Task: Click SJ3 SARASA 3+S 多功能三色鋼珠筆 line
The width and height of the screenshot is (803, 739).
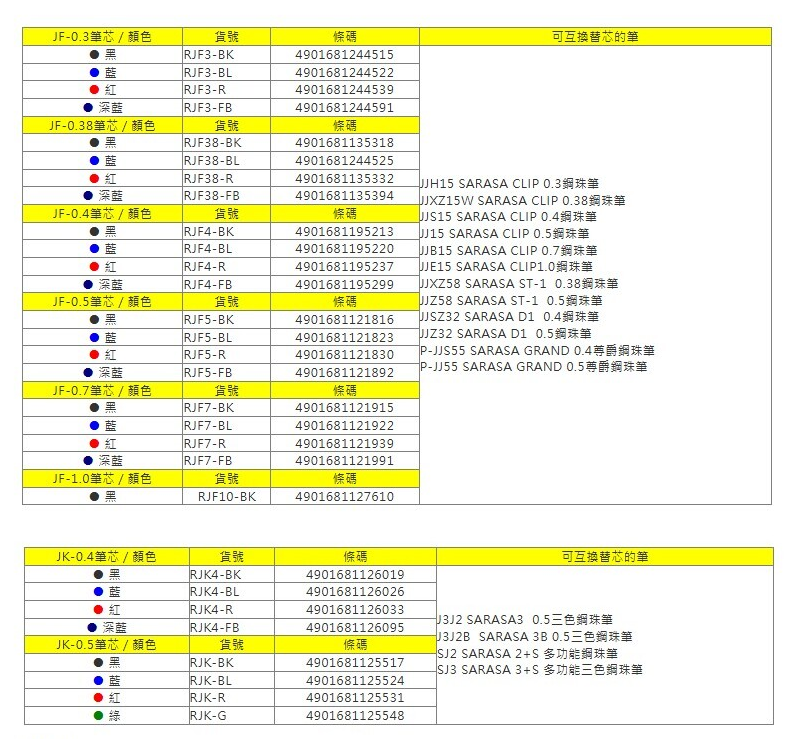Action: [x=540, y=670]
